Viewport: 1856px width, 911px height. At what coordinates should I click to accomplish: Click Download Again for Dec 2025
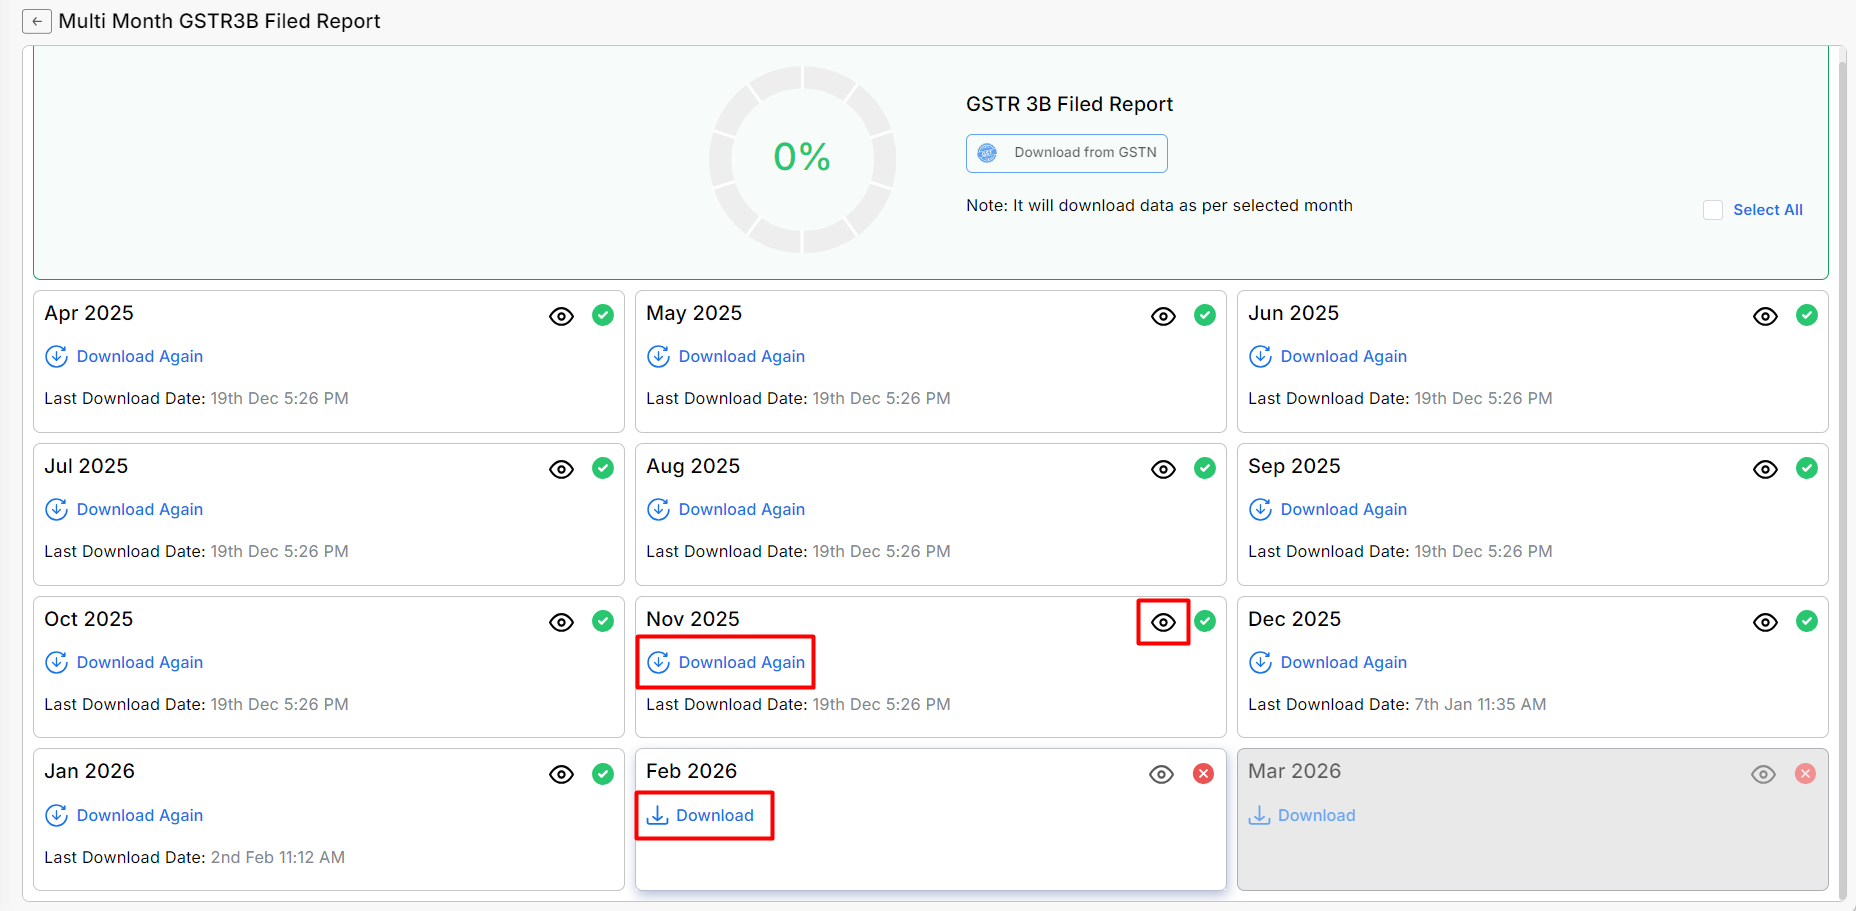click(x=1328, y=663)
